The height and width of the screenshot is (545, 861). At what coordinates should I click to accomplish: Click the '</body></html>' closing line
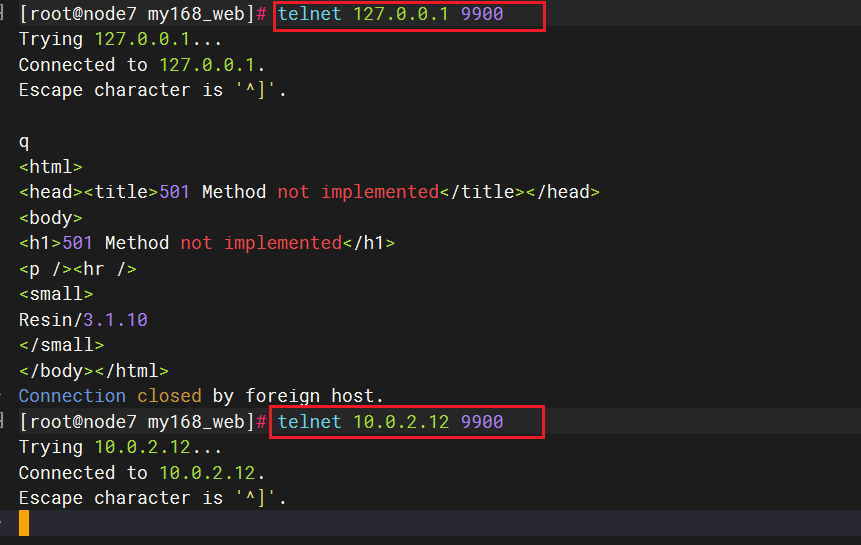tap(93, 371)
